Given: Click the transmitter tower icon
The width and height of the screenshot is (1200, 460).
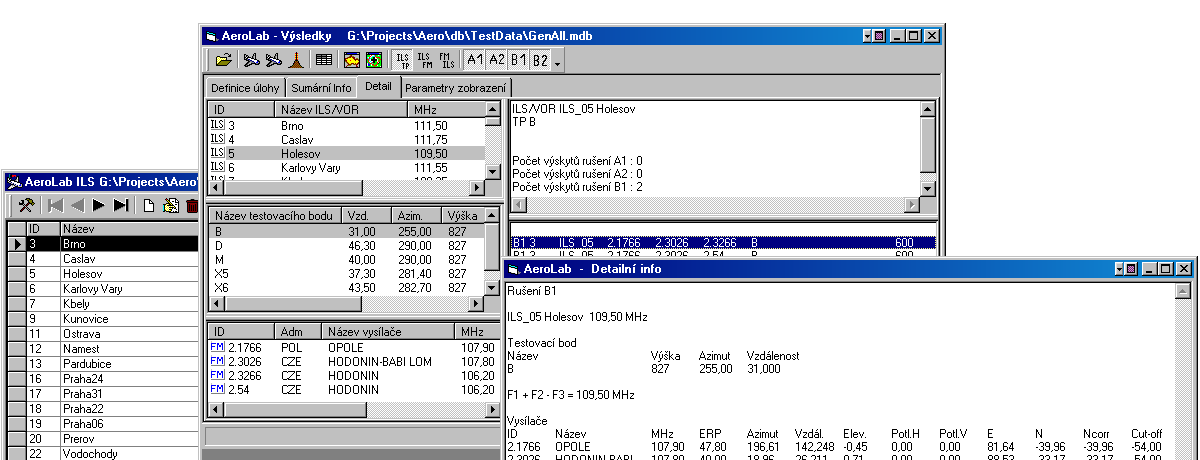Looking at the screenshot, I should (x=297, y=60).
